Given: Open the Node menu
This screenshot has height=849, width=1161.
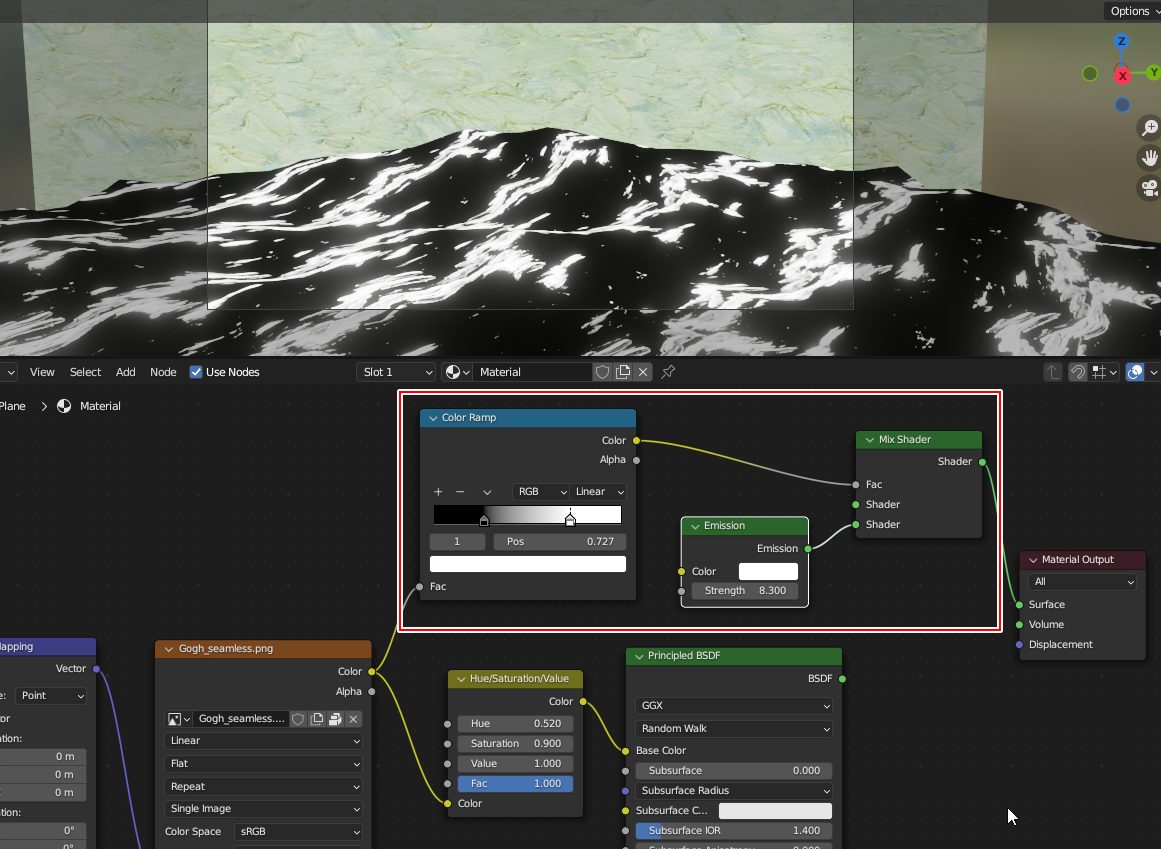Looking at the screenshot, I should tap(163, 372).
